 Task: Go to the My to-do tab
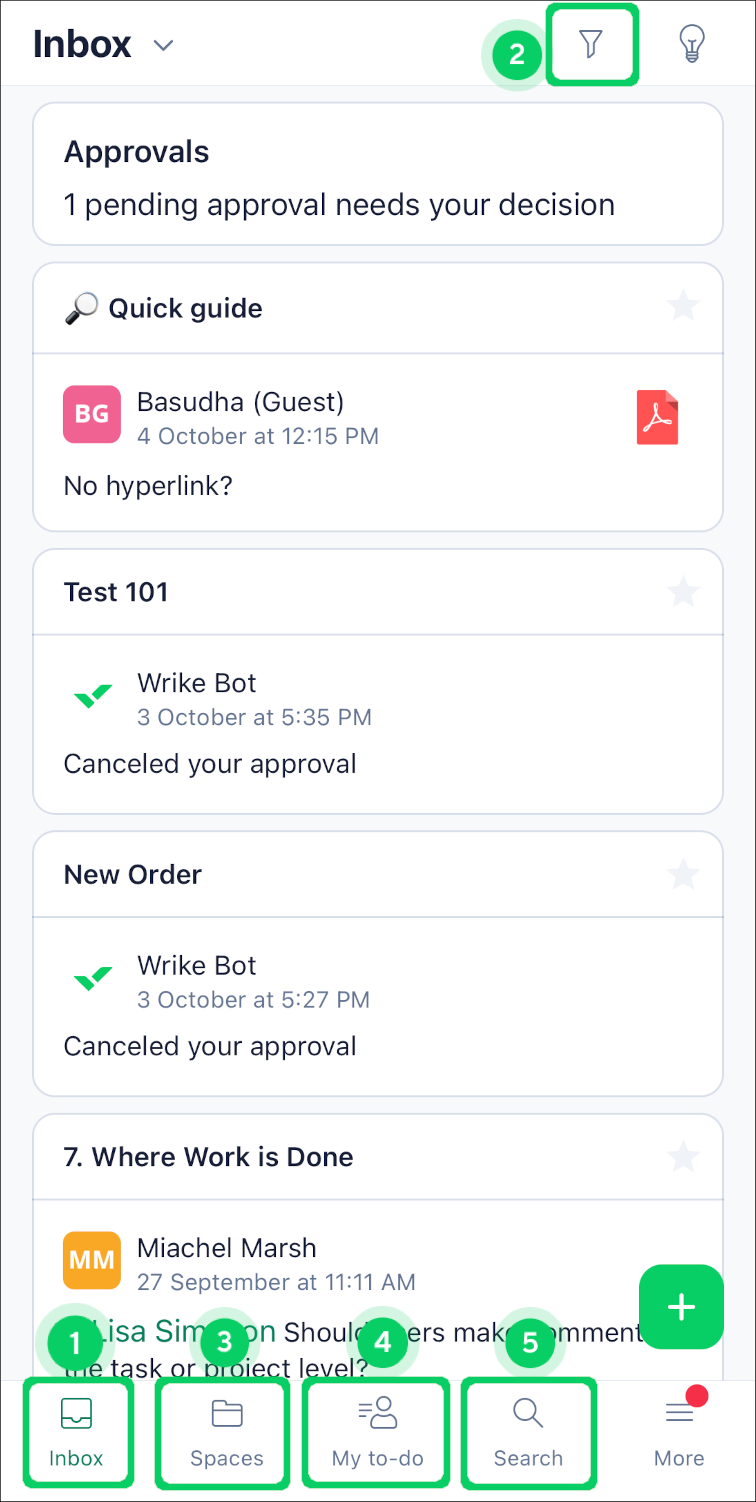coord(378,1434)
